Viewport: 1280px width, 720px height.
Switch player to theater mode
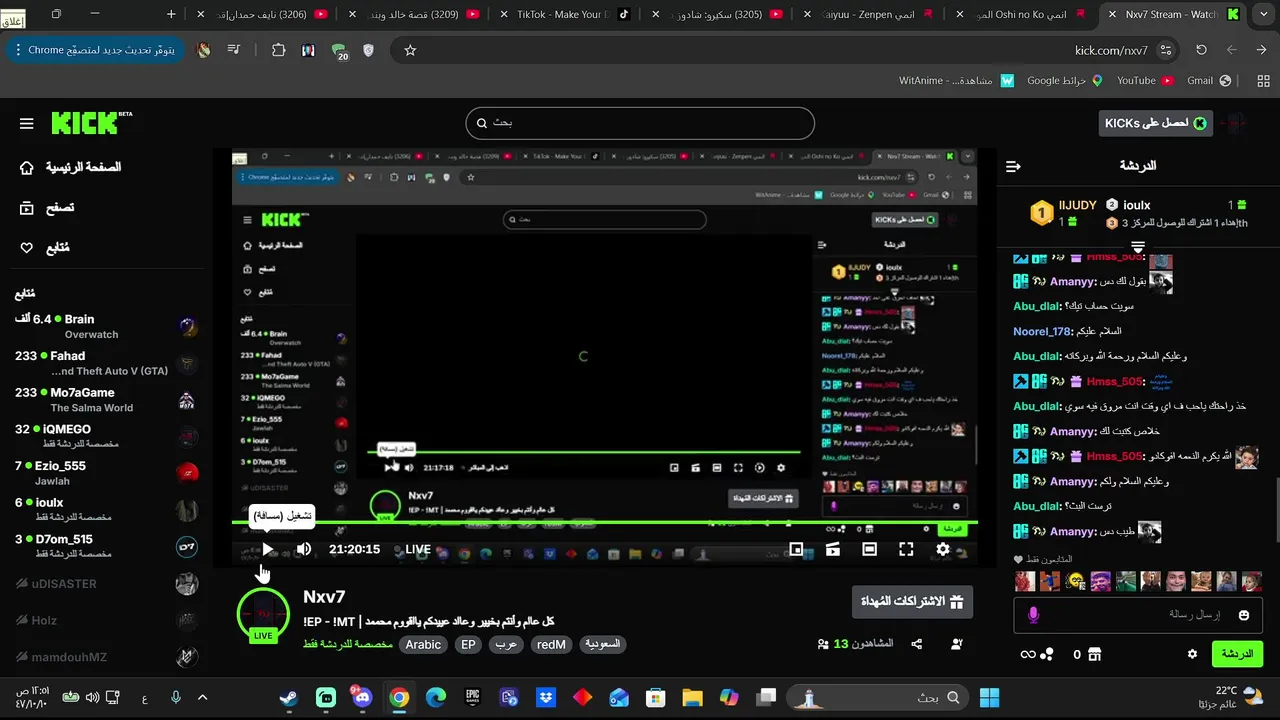point(870,549)
